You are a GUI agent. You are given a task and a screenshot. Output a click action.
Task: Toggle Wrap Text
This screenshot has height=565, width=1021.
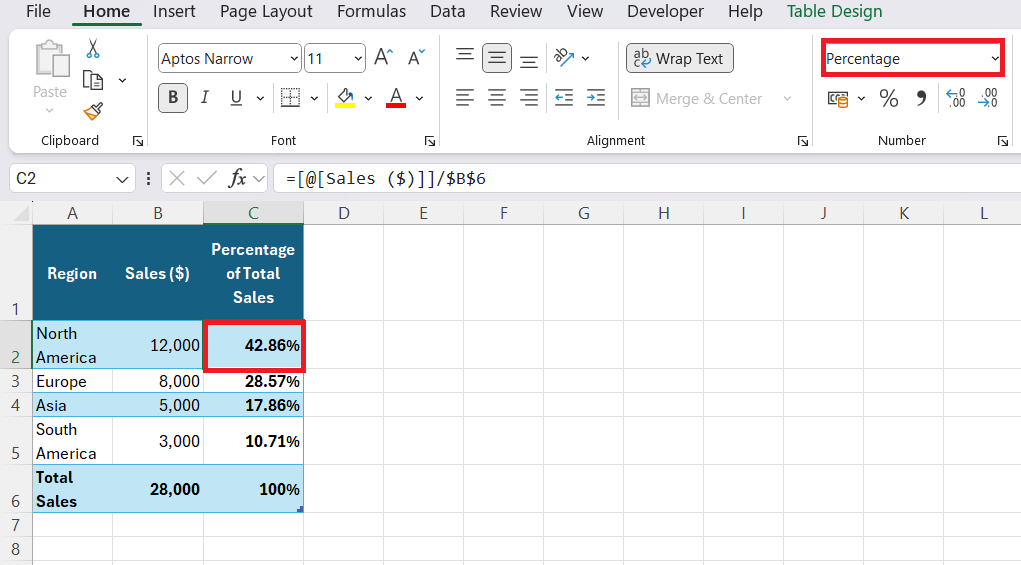680,59
